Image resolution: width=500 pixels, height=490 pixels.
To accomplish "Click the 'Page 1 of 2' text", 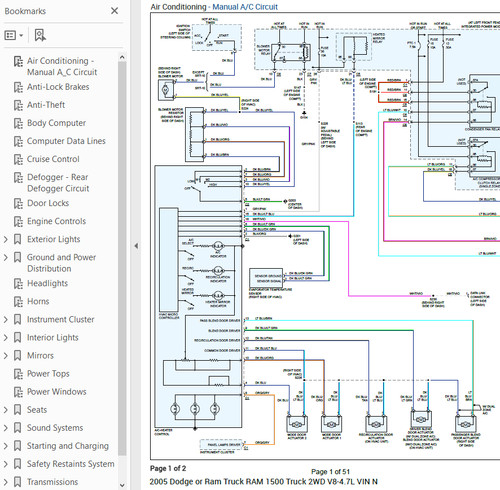I will pos(168,468).
